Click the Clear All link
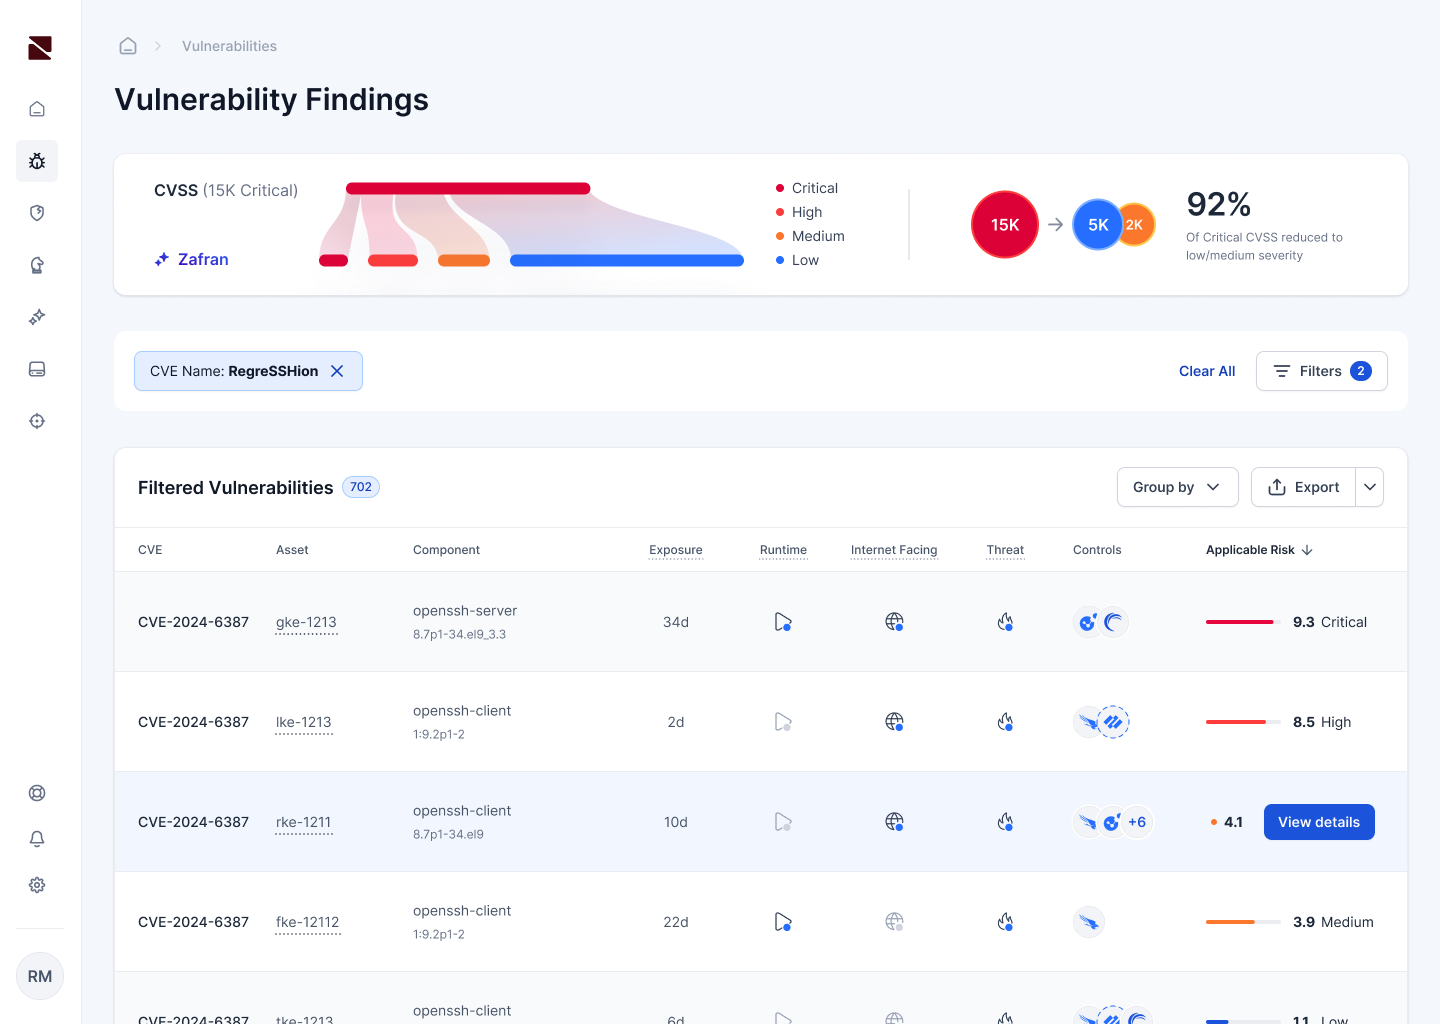1440x1024 pixels. (1206, 371)
